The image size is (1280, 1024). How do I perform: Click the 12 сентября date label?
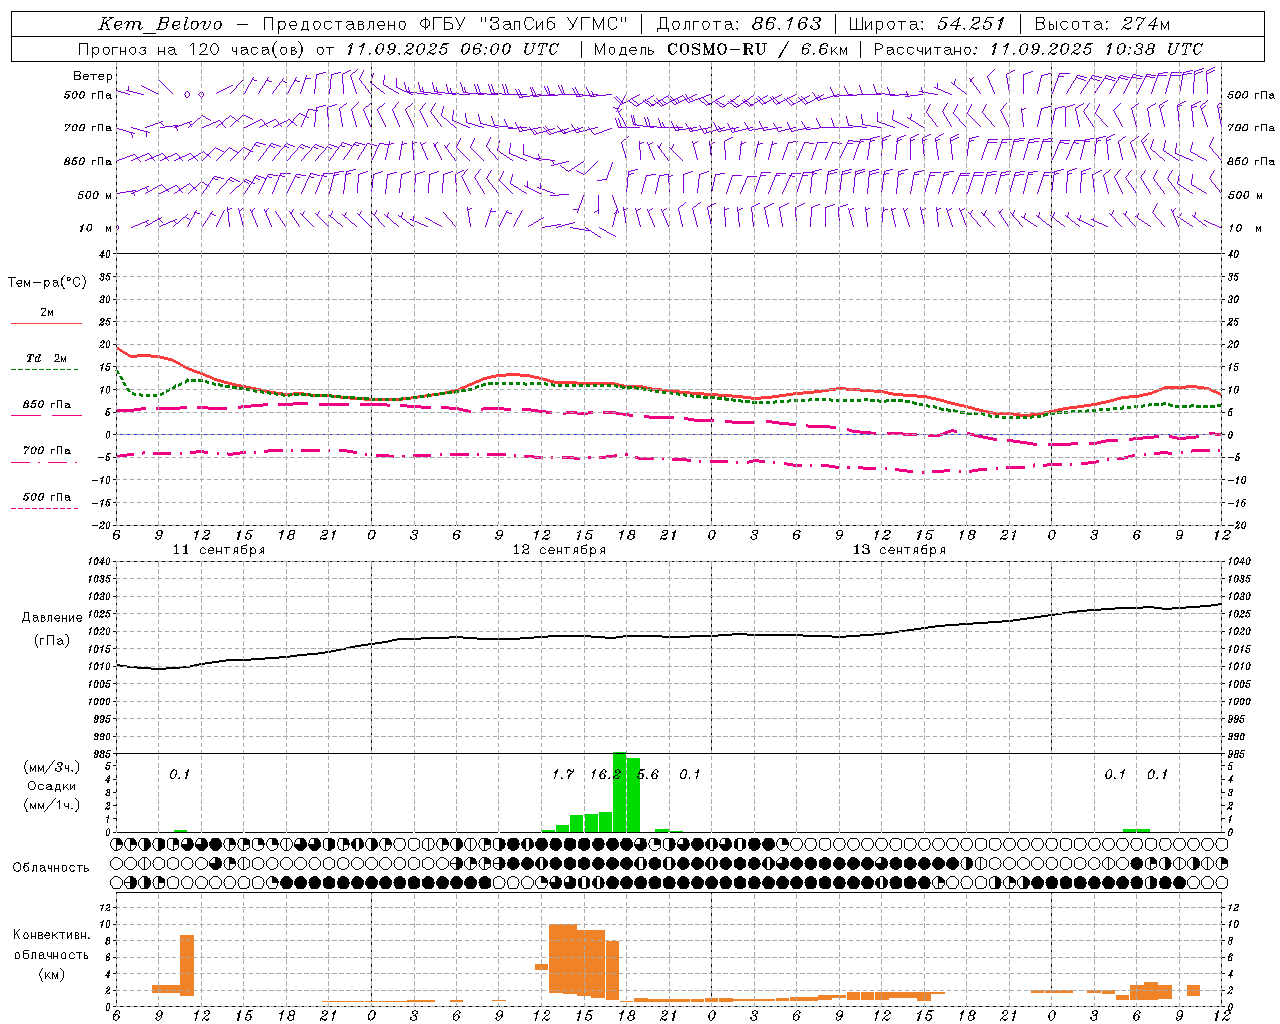tap(559, 550)
